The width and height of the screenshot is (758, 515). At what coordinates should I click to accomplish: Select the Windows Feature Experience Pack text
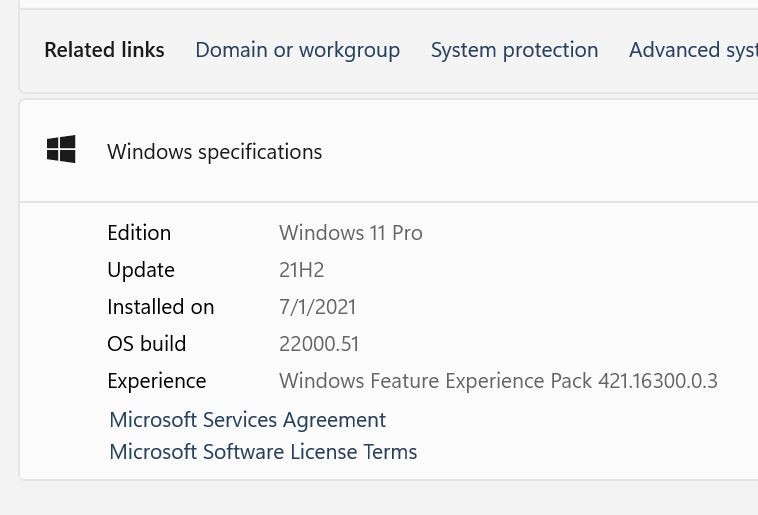pos(435,381)
